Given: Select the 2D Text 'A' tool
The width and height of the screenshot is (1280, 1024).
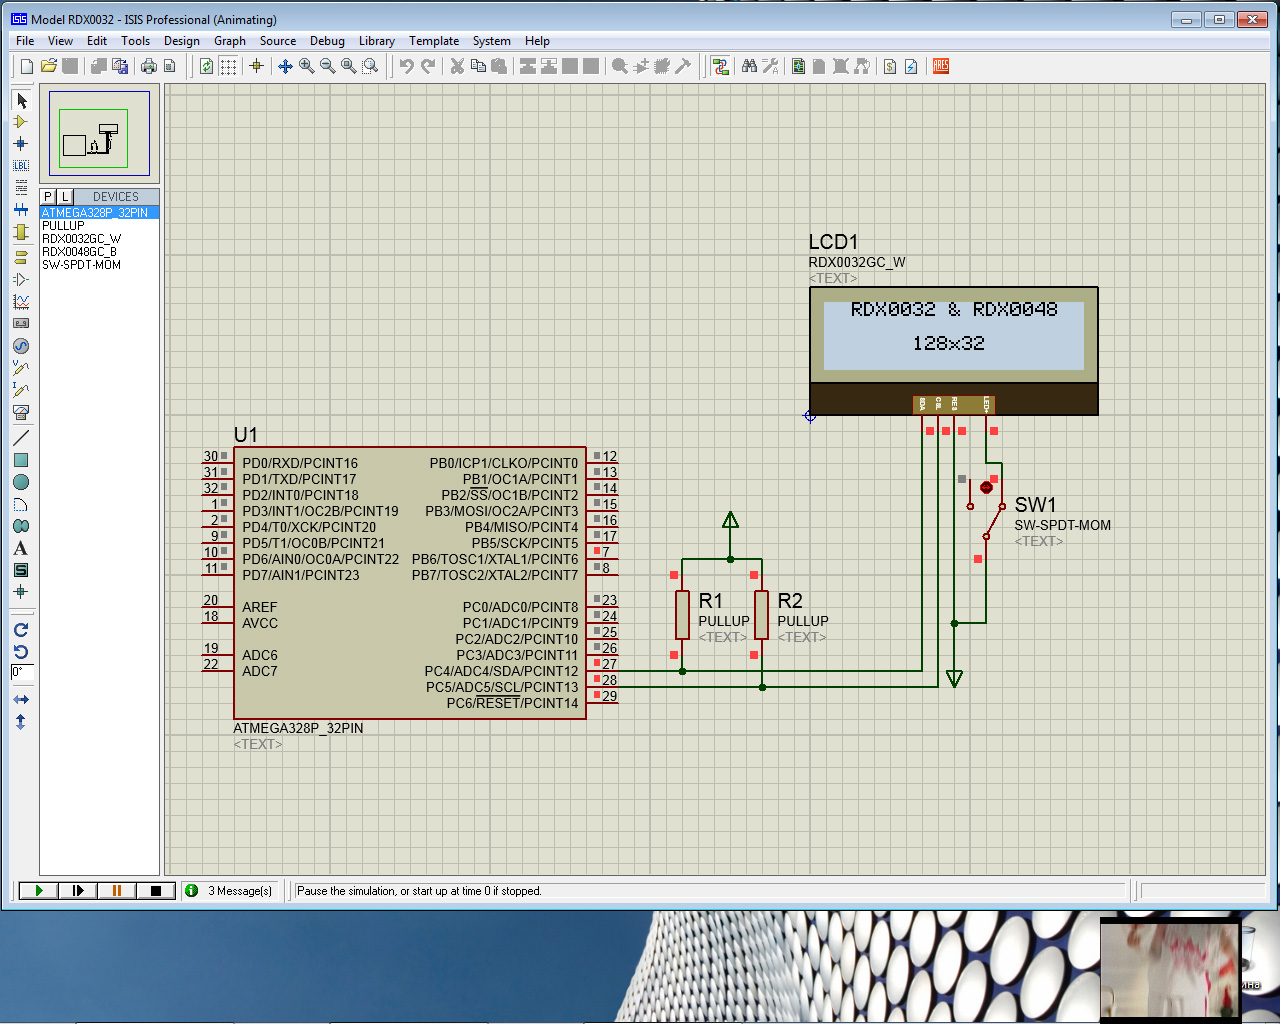Looking at the screenshot, I should point(21,548).
